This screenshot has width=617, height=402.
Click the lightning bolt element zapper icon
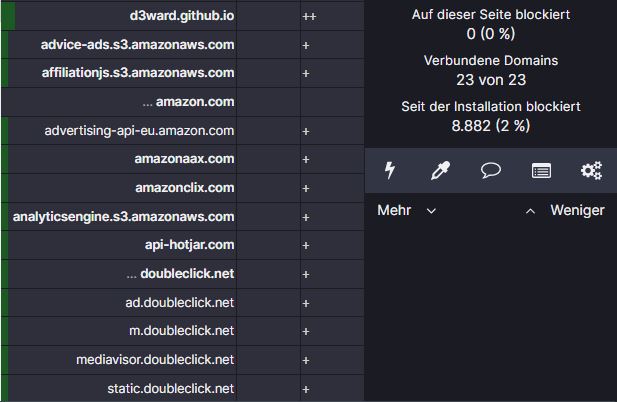(x=390, y=170)
